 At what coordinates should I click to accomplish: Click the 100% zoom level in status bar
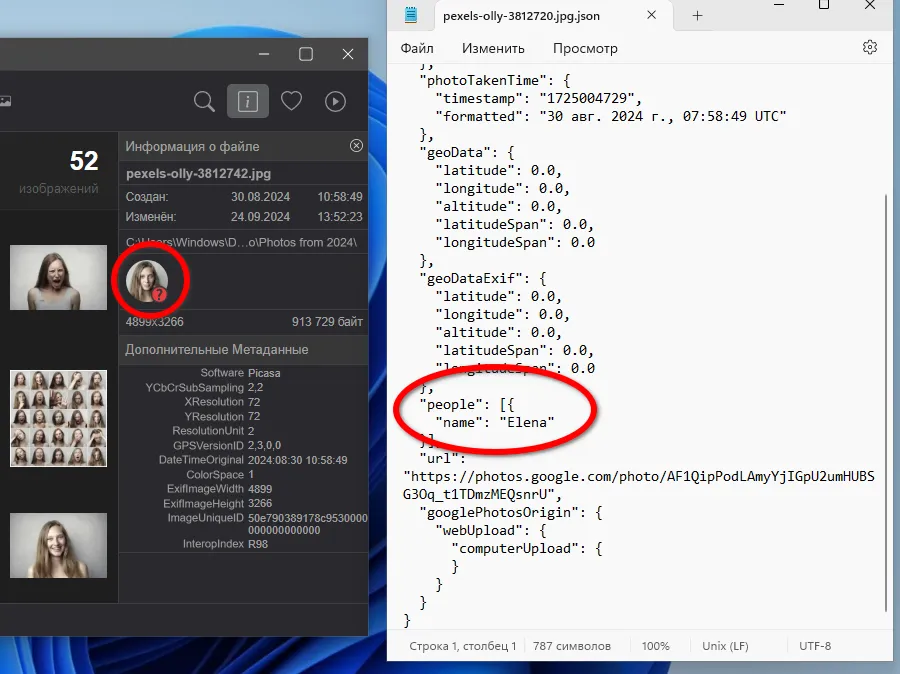[656, 646]
